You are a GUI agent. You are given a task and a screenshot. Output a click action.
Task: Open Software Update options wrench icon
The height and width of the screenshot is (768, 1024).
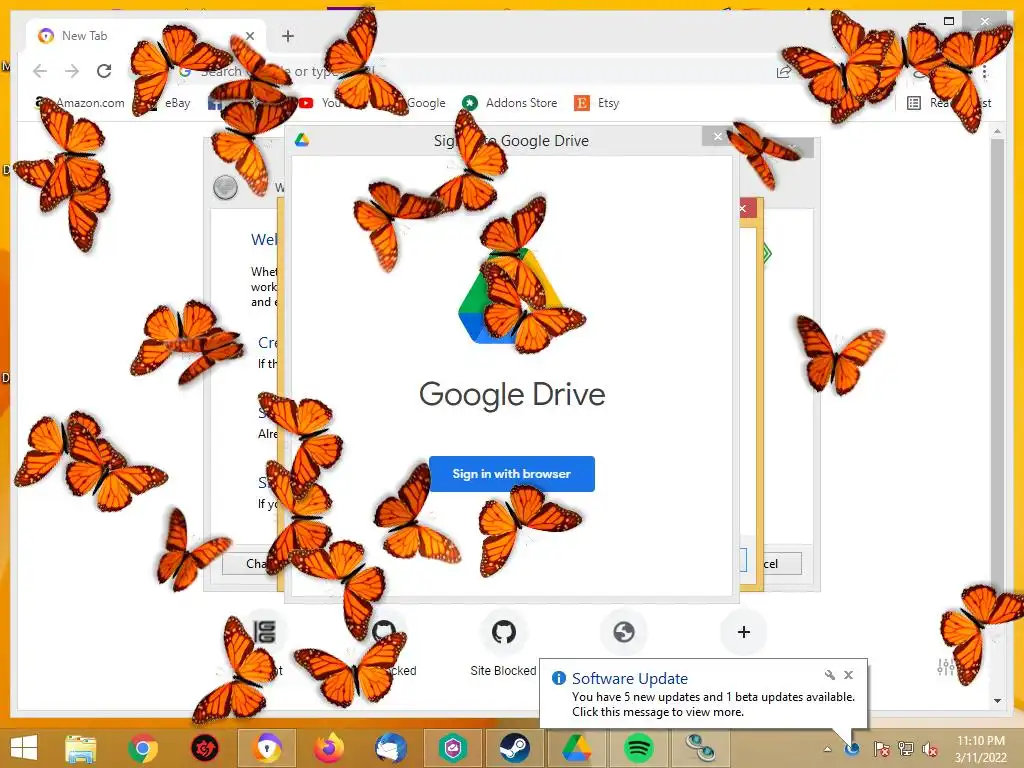829,675
